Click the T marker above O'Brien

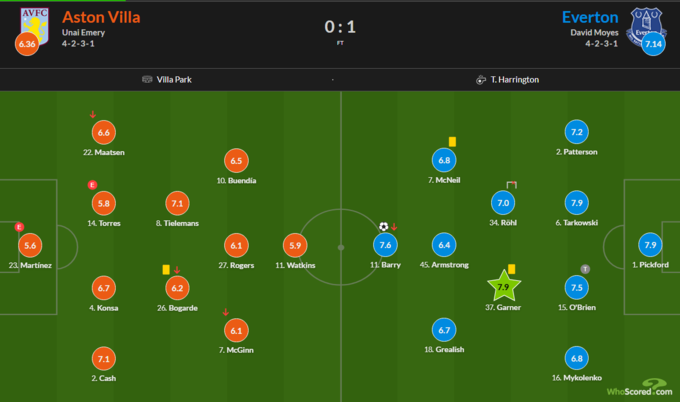(585, 269)
